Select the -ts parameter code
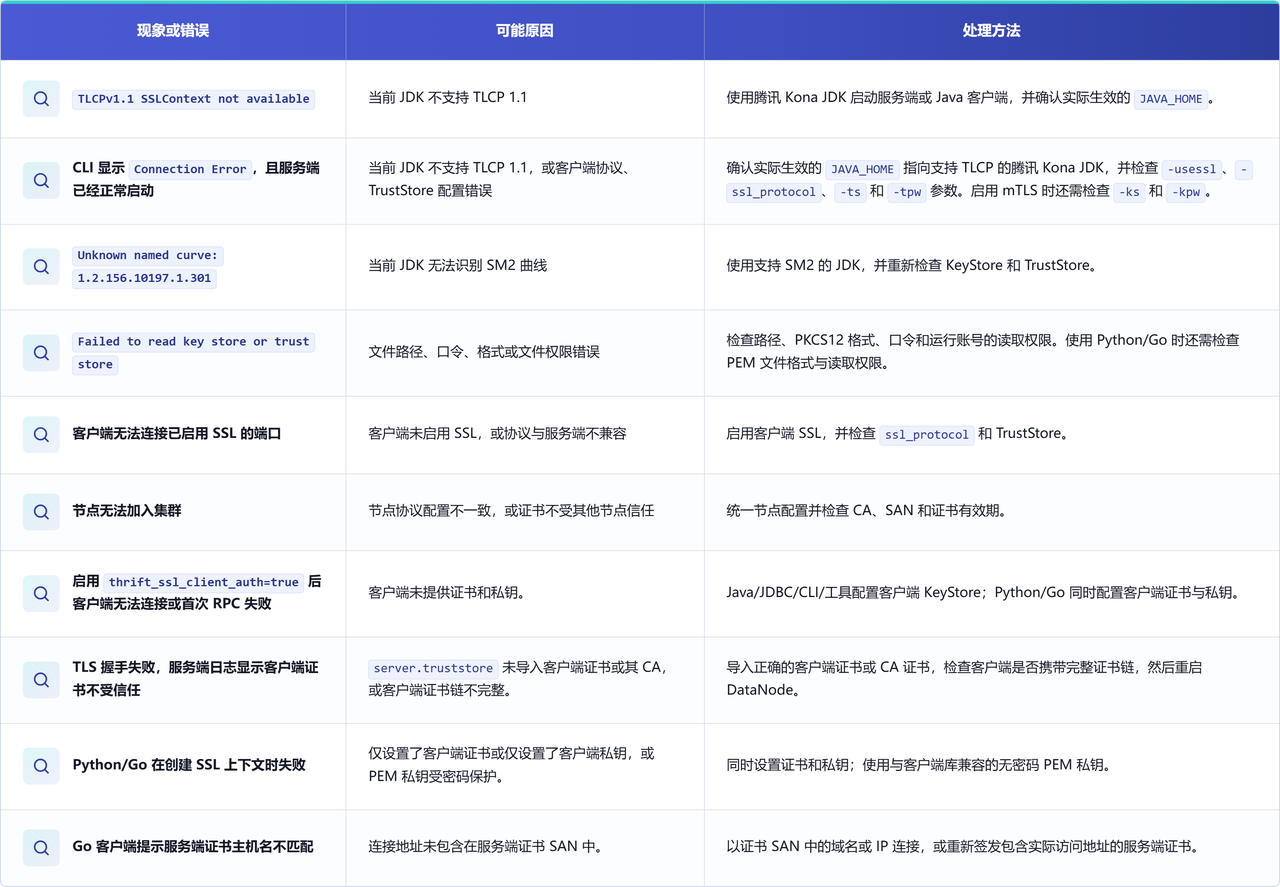Viewport: 1280px width, 887px height. click(848, 192)
